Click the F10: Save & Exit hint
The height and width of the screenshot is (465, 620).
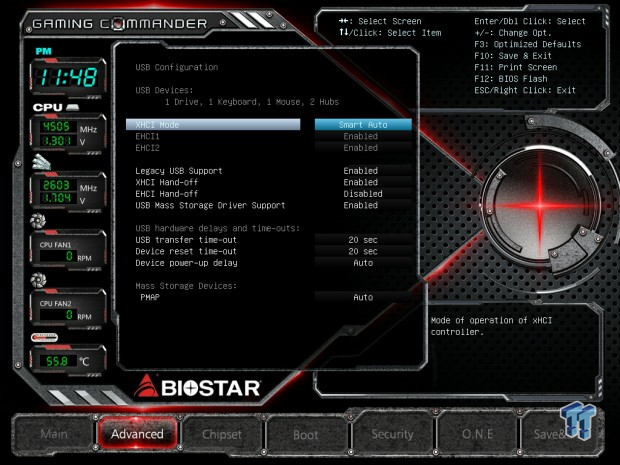click(x=513, y=56)
